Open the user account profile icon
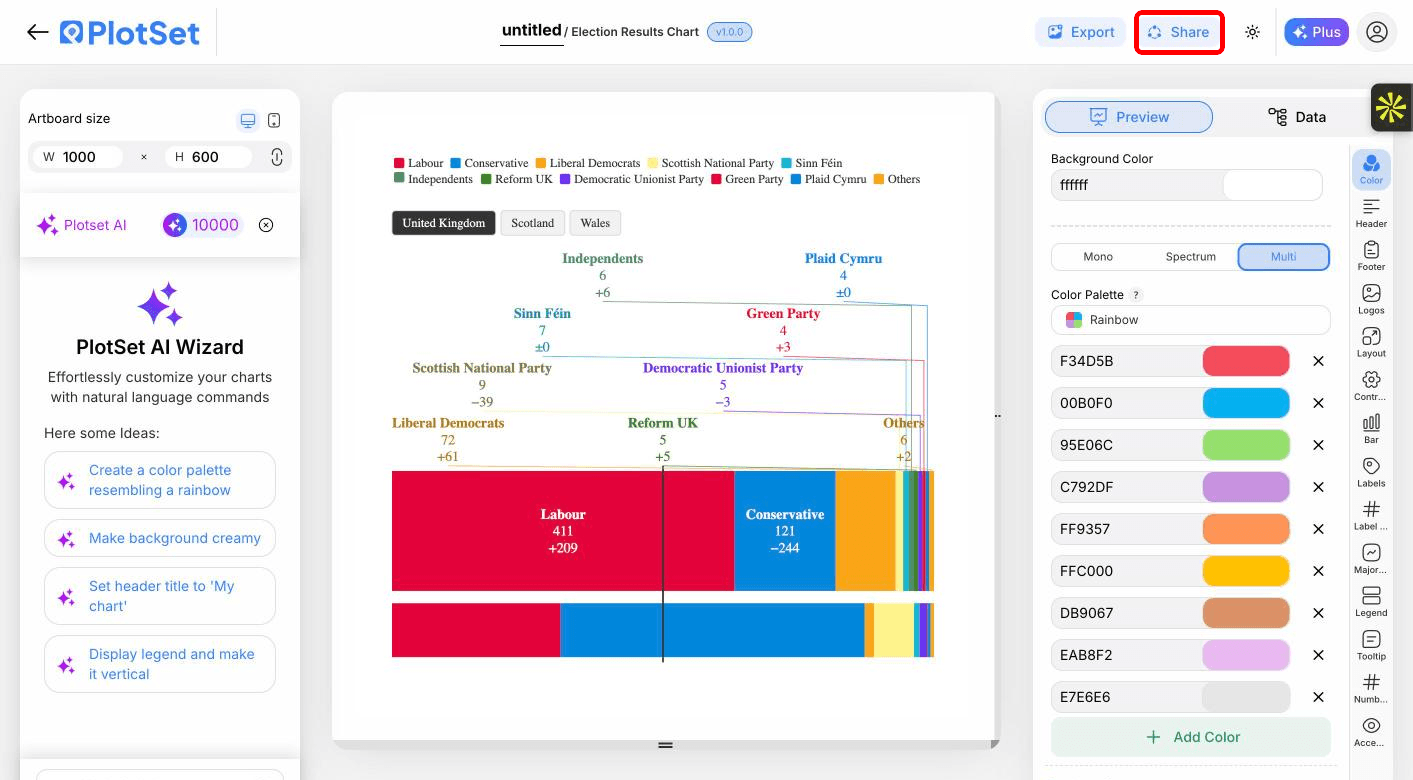The image size is (1413, 780). (1377, 32)
